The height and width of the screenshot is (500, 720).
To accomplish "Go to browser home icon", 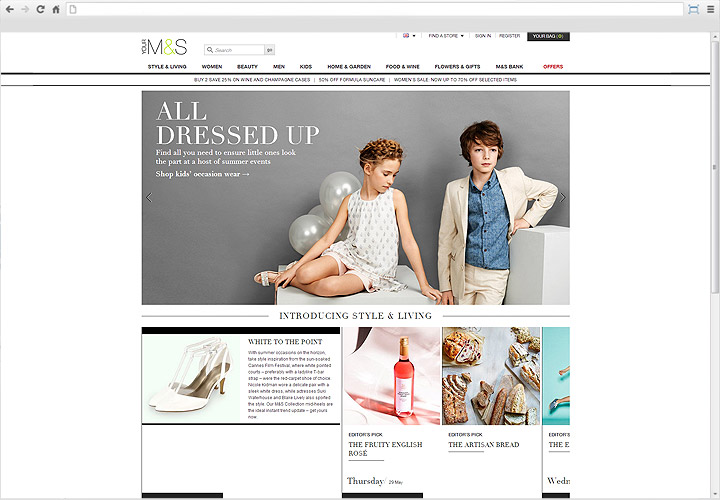I will coord(56,9).
